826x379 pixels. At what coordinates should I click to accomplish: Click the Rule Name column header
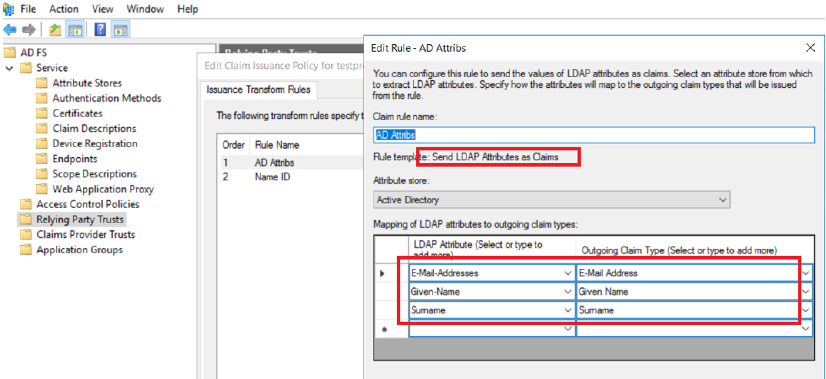[277, 145]
